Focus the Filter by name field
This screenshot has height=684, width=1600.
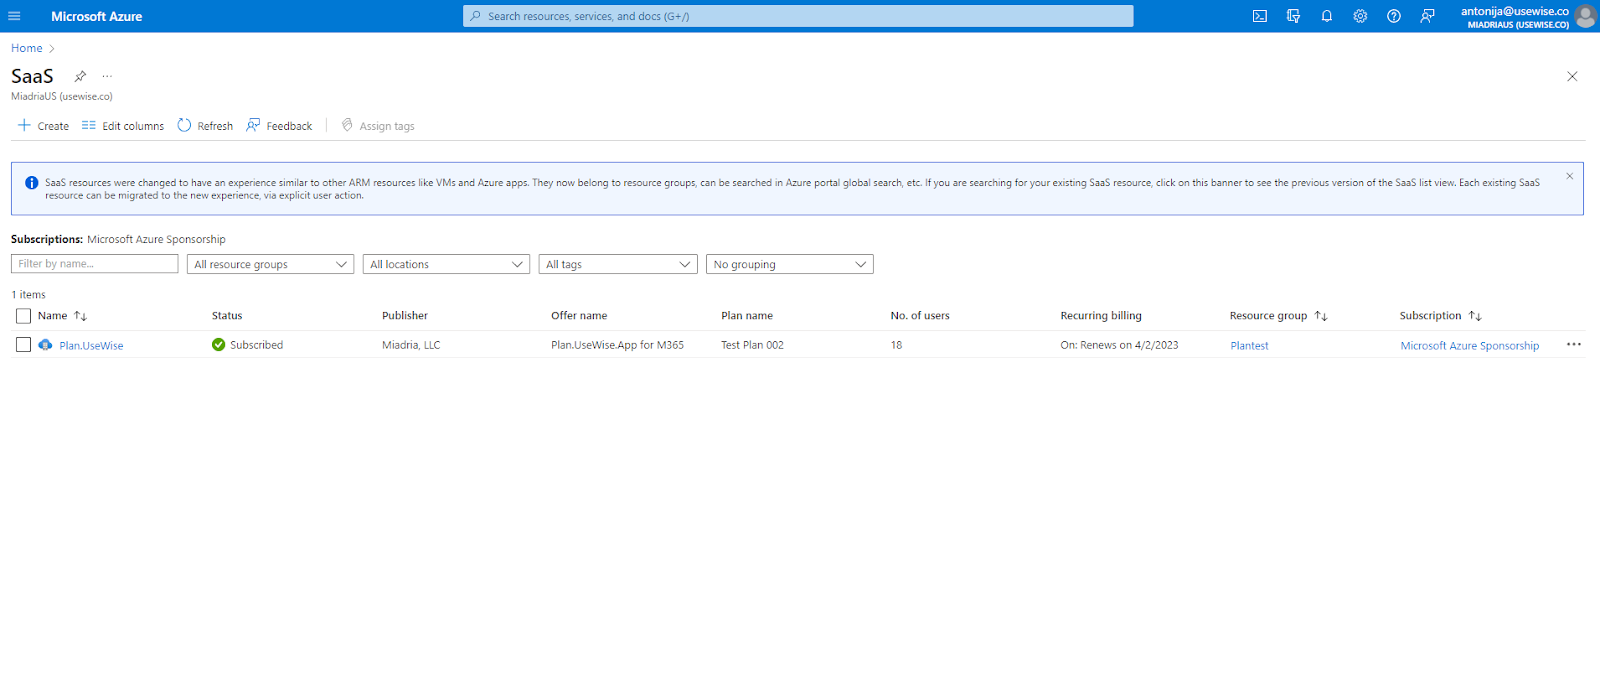(x=95, y=264)
